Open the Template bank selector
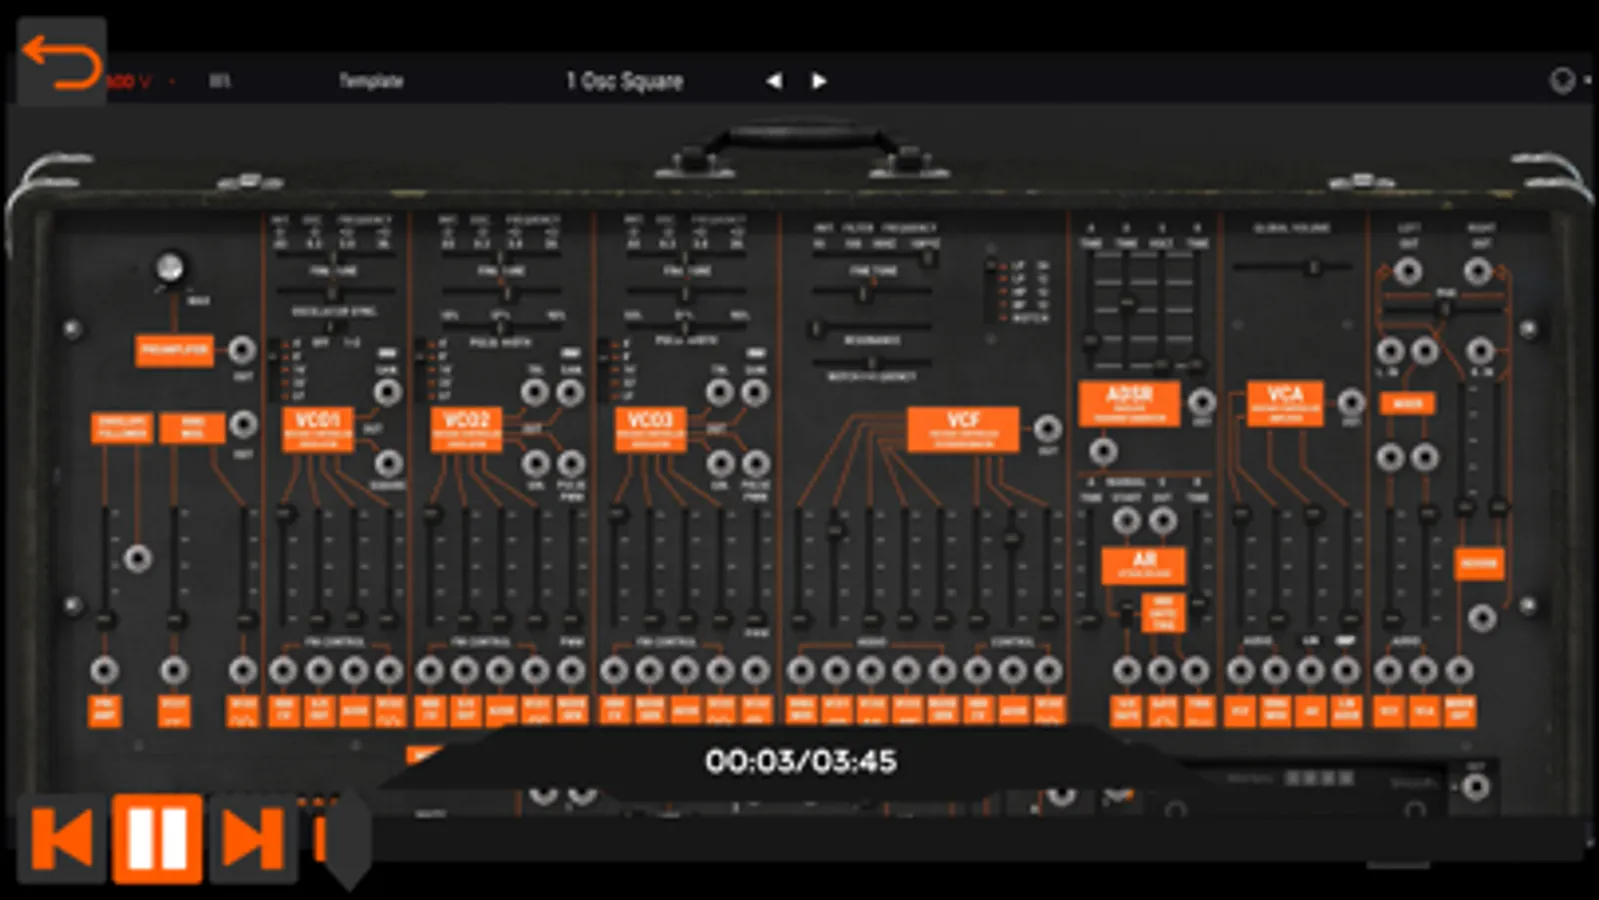This screenshot has height=900, width=1599. pos(371,81)
